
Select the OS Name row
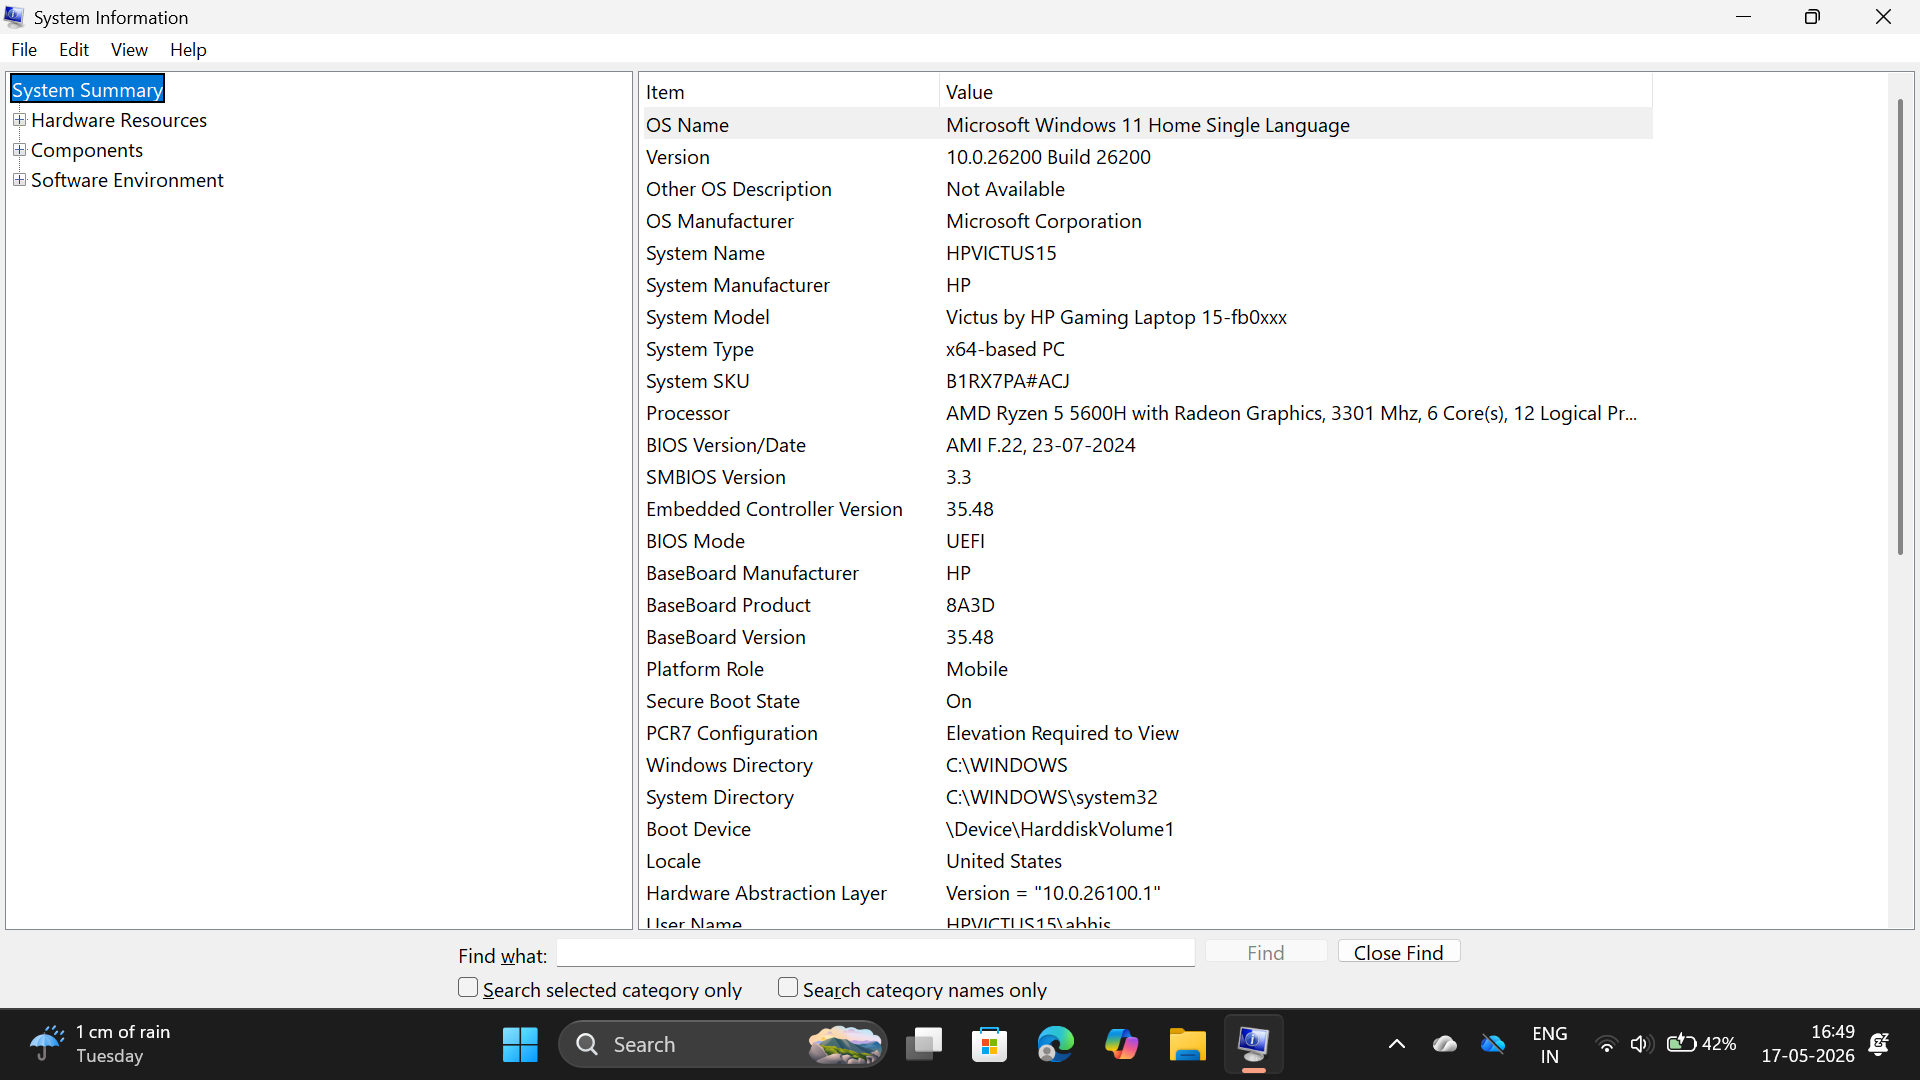pyautogui.click(x=1146, y=125)
